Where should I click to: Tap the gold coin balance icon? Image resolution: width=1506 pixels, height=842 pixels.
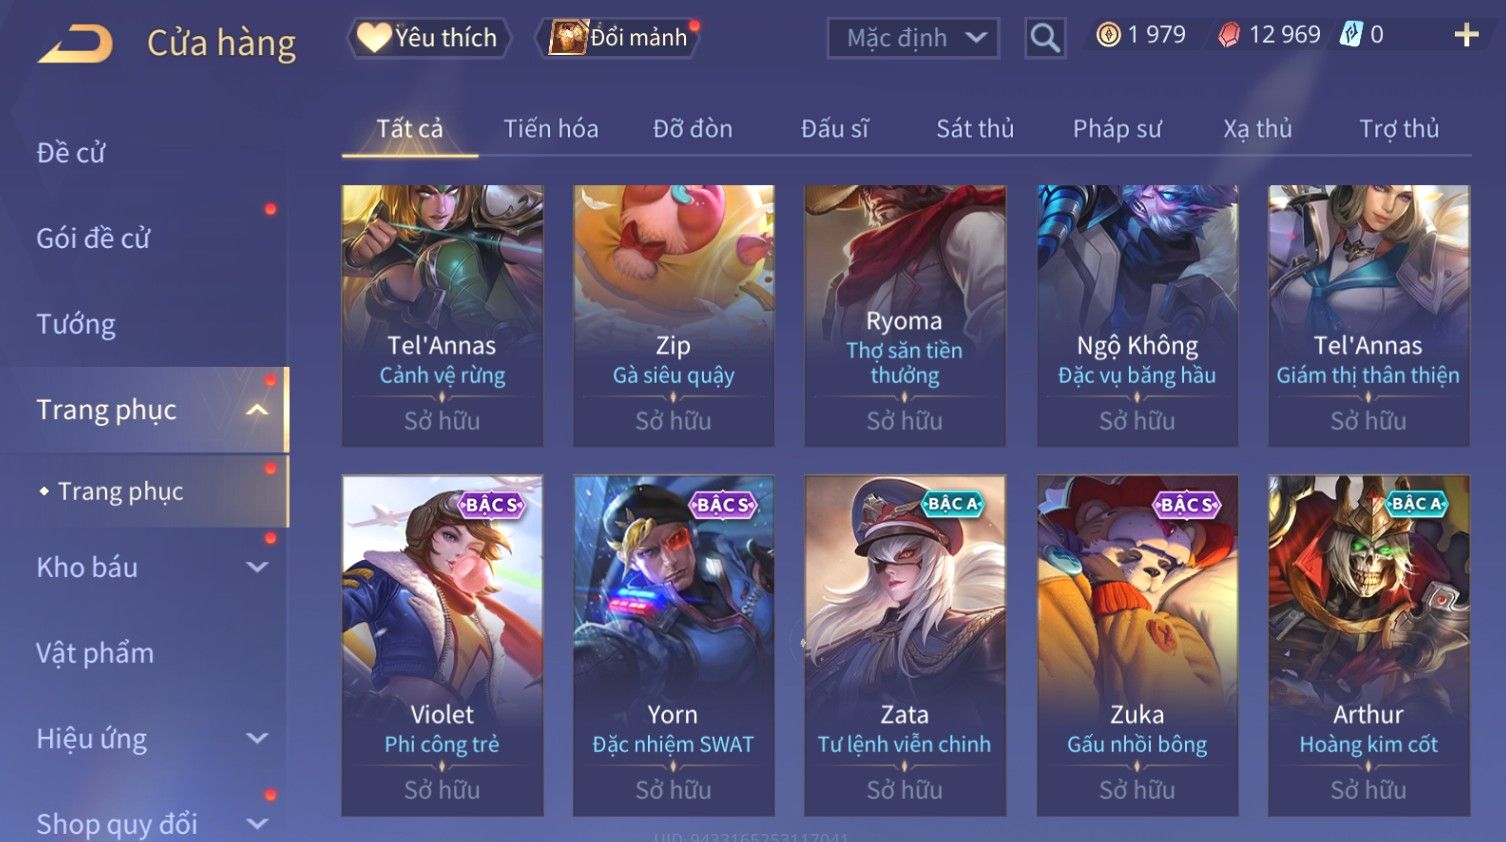point(1108,35)
